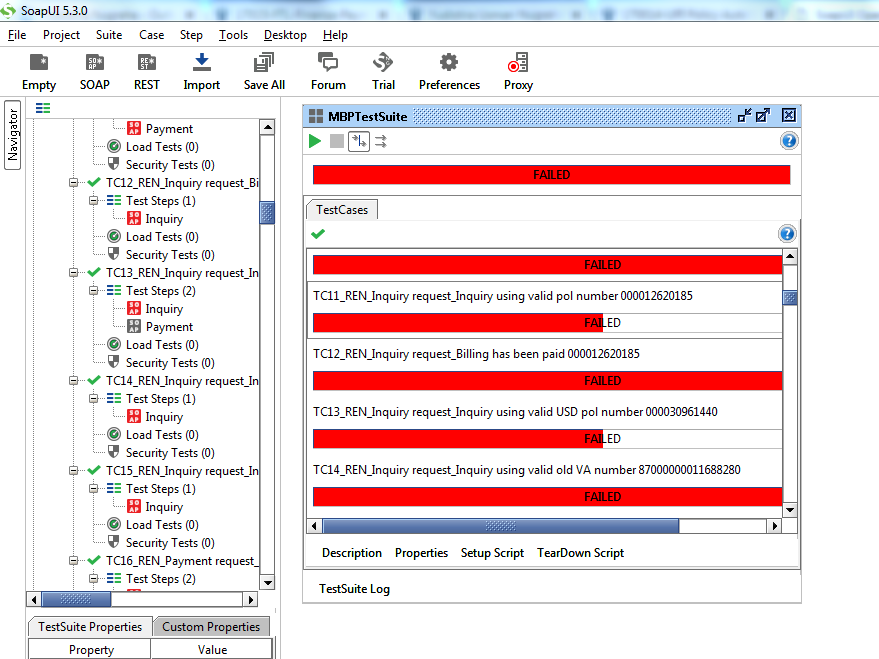Click the TC11 FAILED progress bar
The height and width of the screenshot is (659, 879).
(547, 323)
